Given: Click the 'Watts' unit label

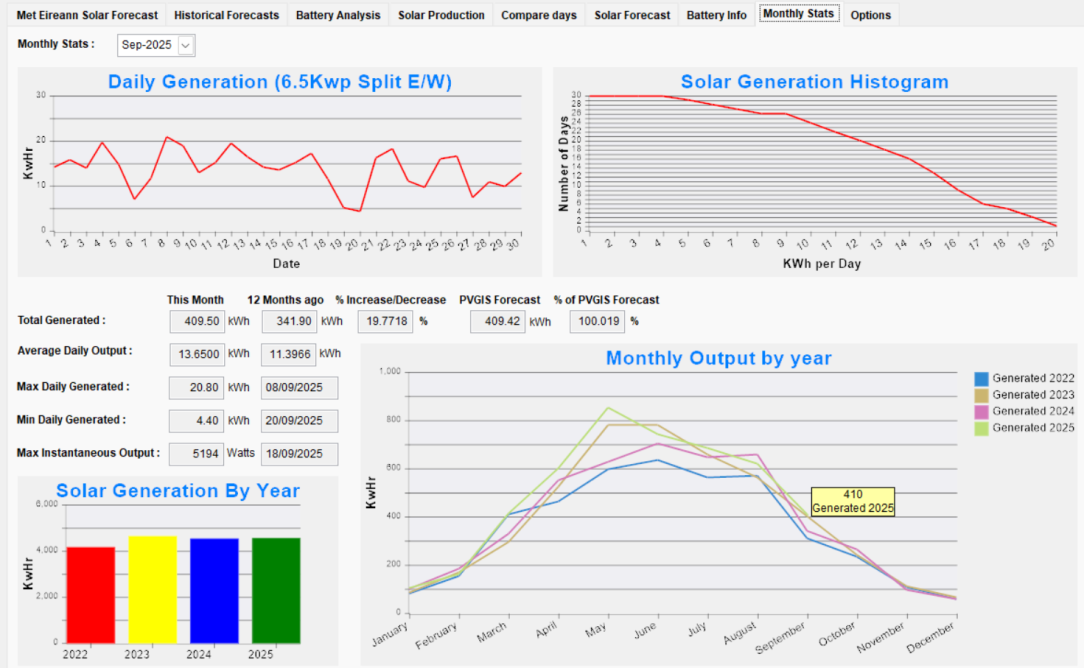Looking at the screenshot, I should pos(241,453).
